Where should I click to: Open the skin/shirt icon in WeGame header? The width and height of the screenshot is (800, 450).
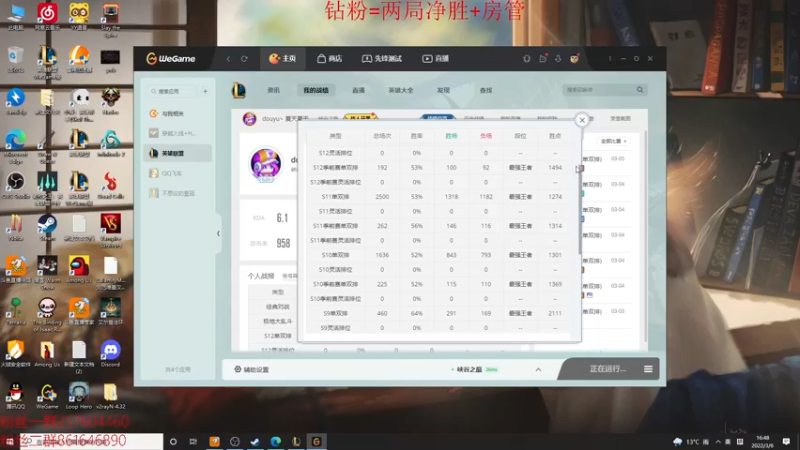pos(527,59)
